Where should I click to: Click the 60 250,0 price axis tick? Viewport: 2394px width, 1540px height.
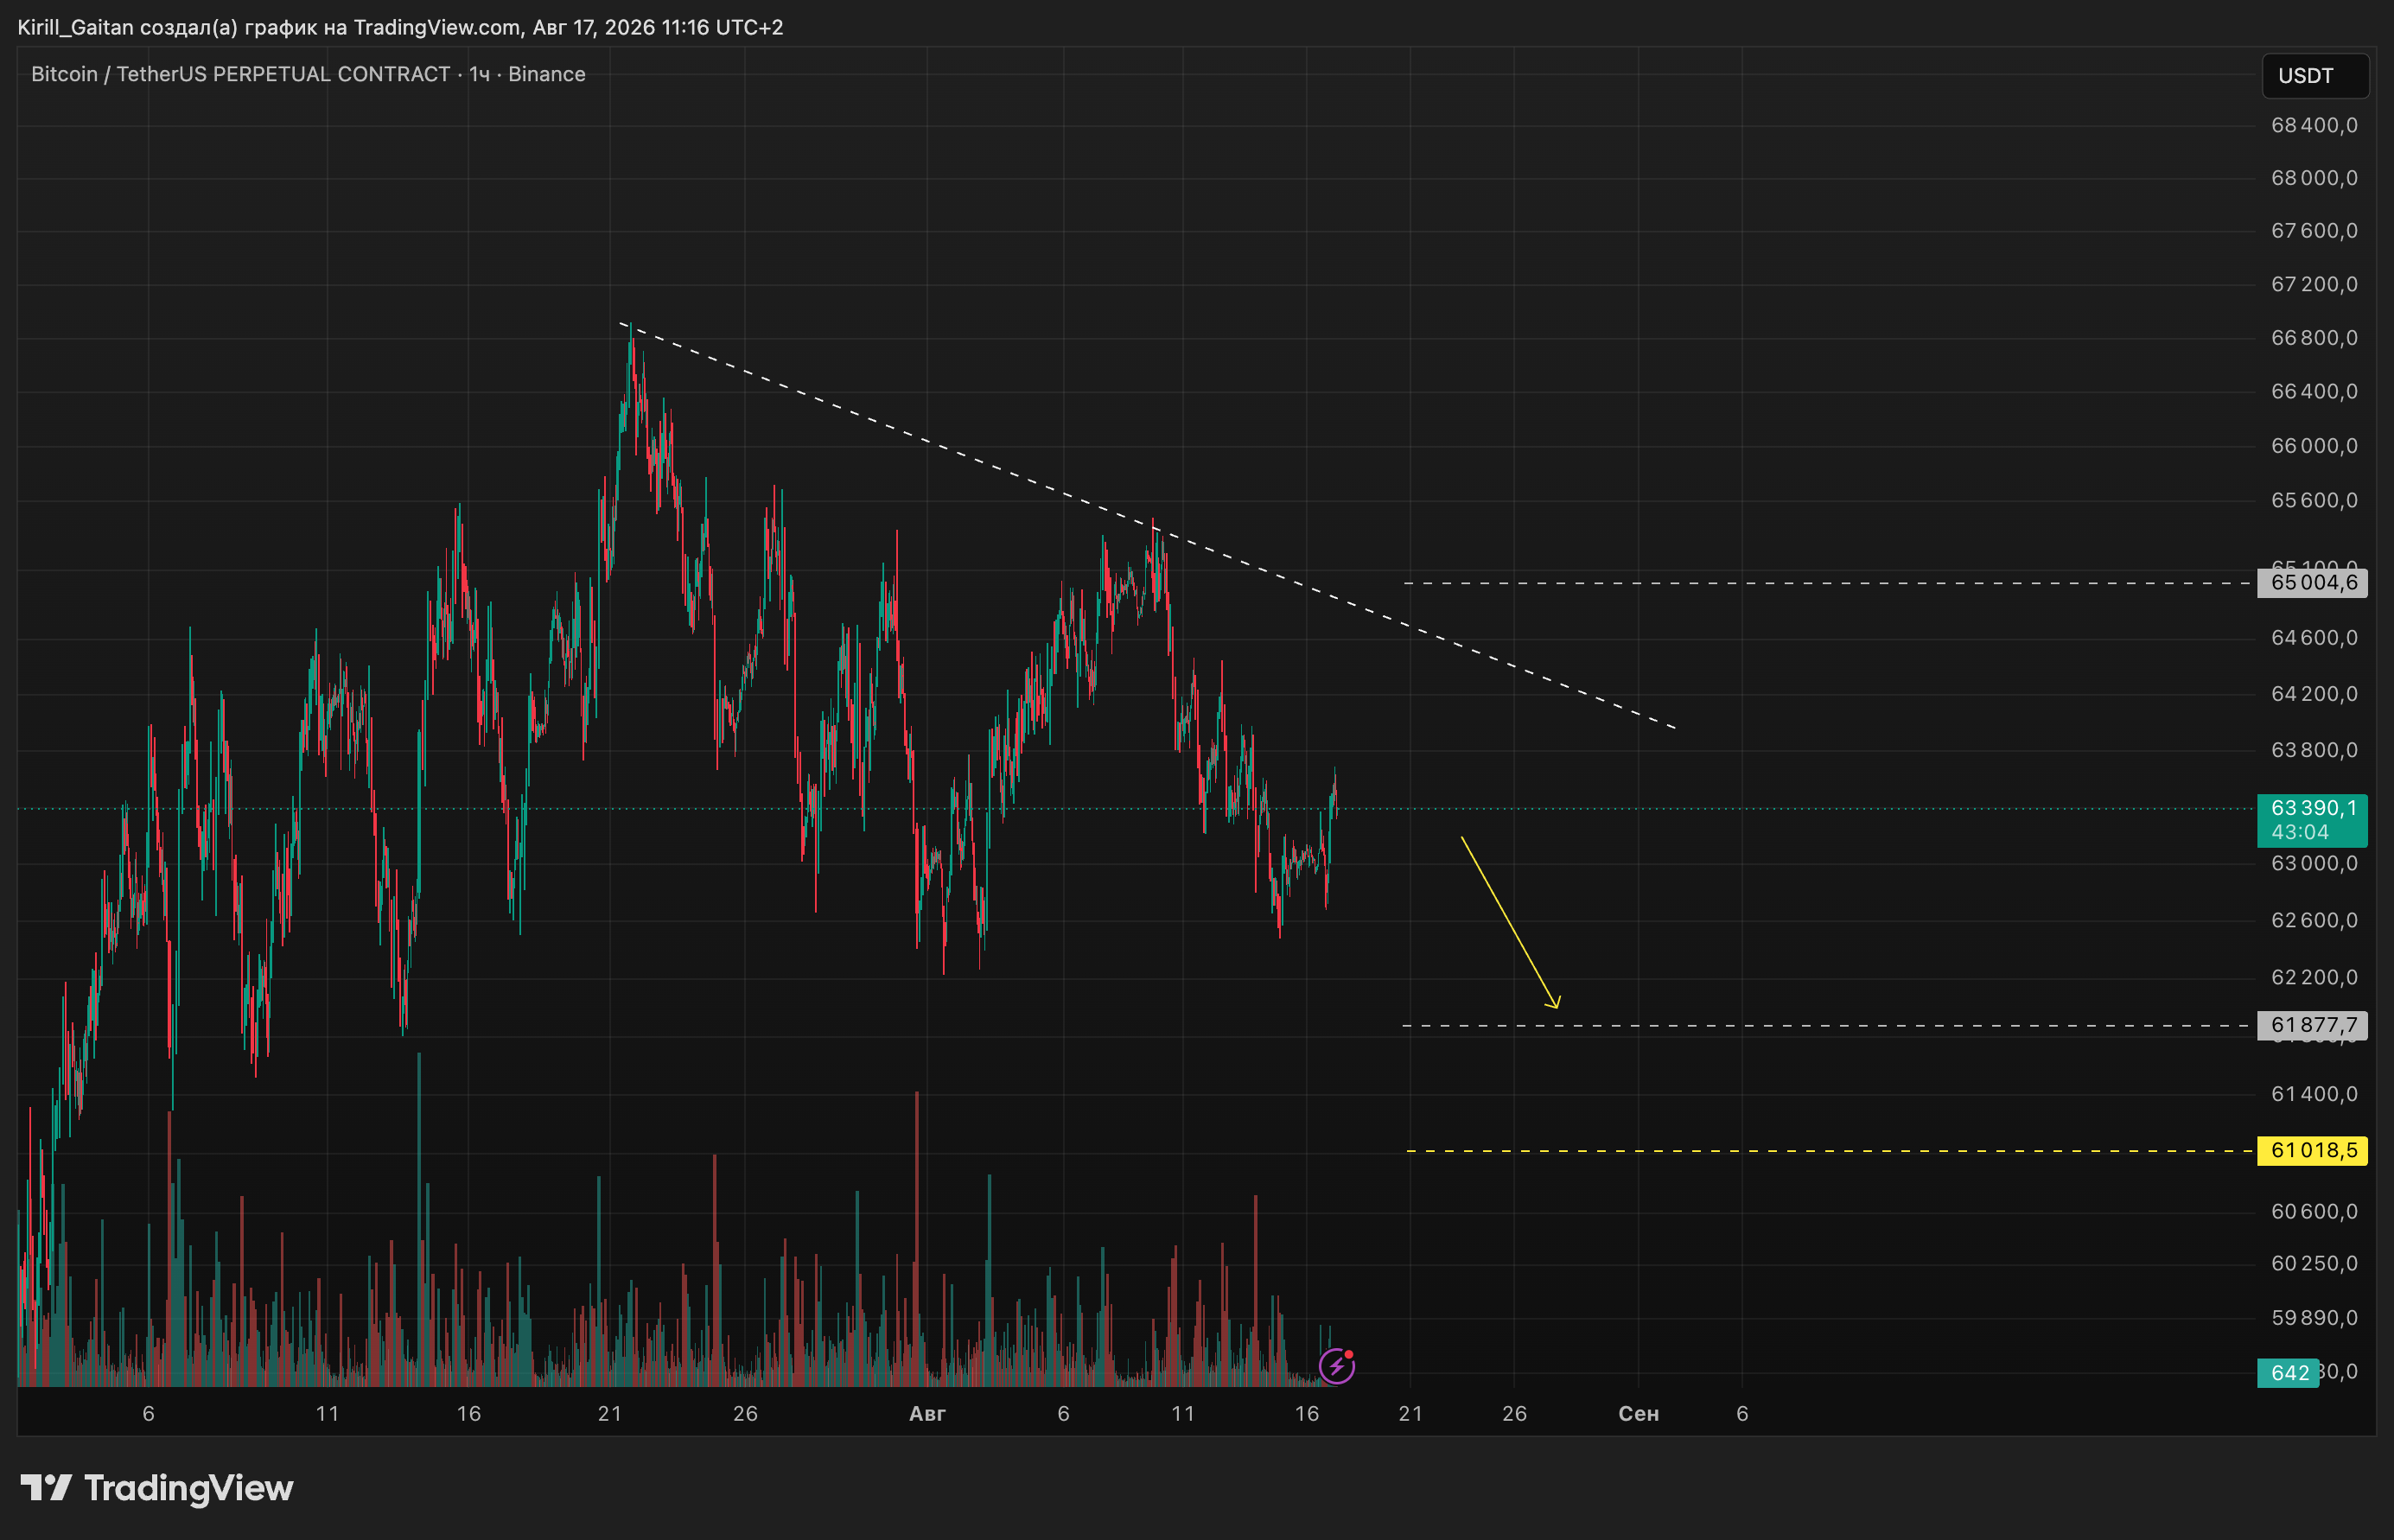tap(2314, 1264)
